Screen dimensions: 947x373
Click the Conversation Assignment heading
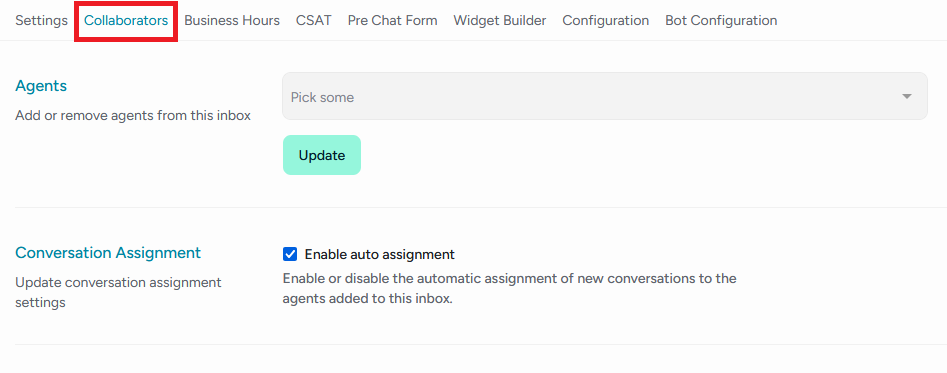coord(108,252)
